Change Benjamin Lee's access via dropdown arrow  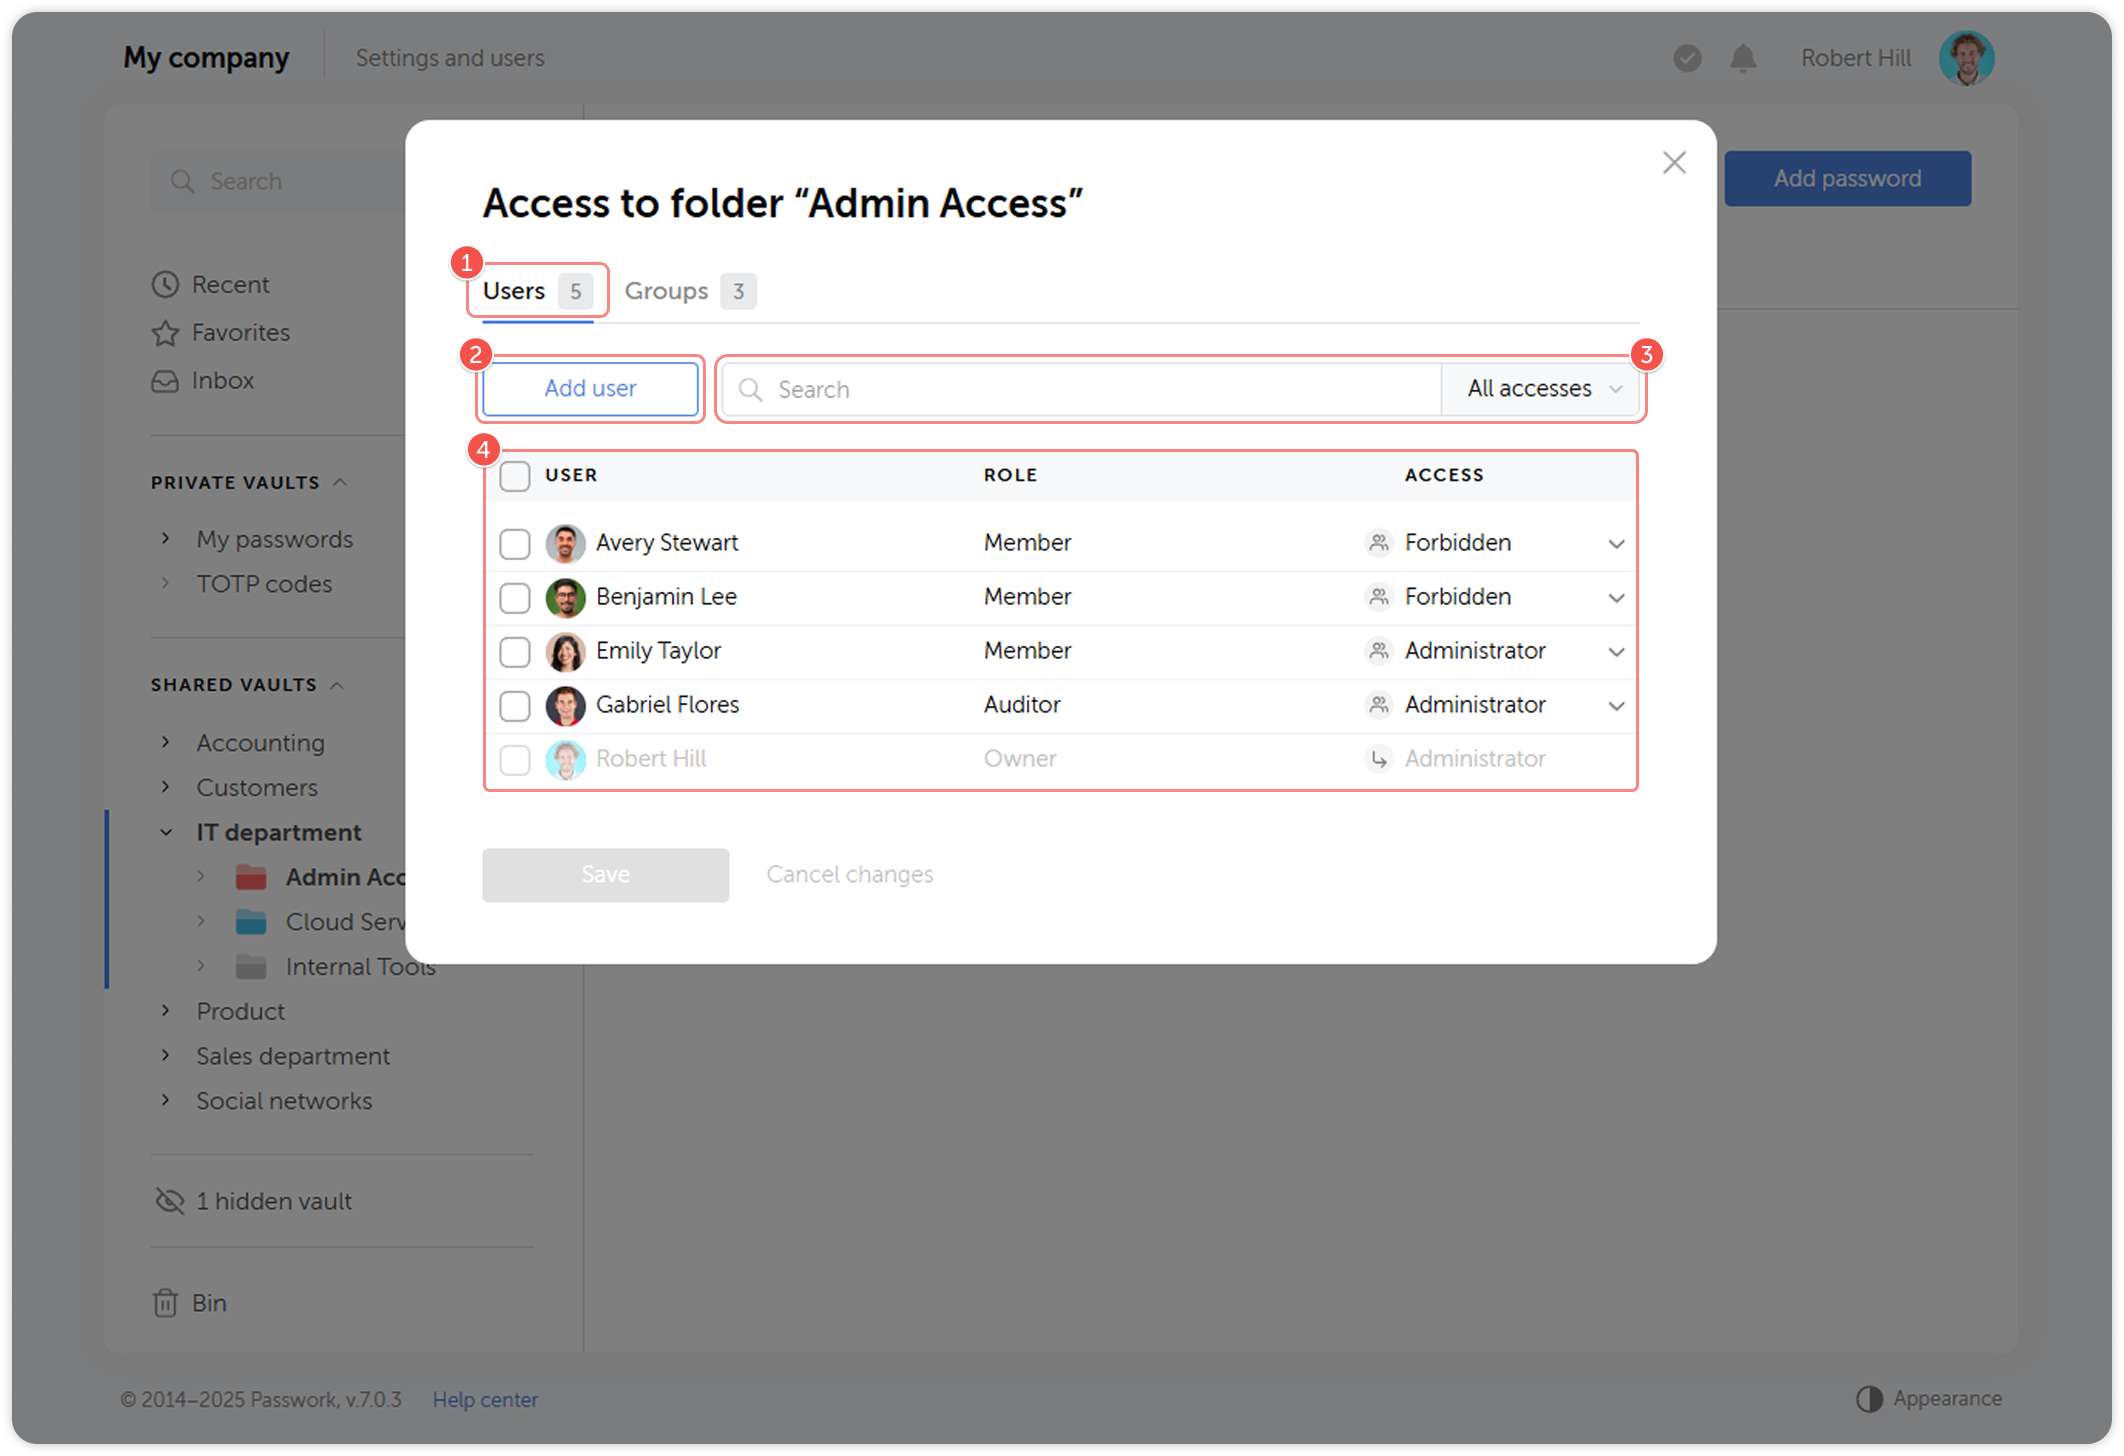[x=1616, y=597]
